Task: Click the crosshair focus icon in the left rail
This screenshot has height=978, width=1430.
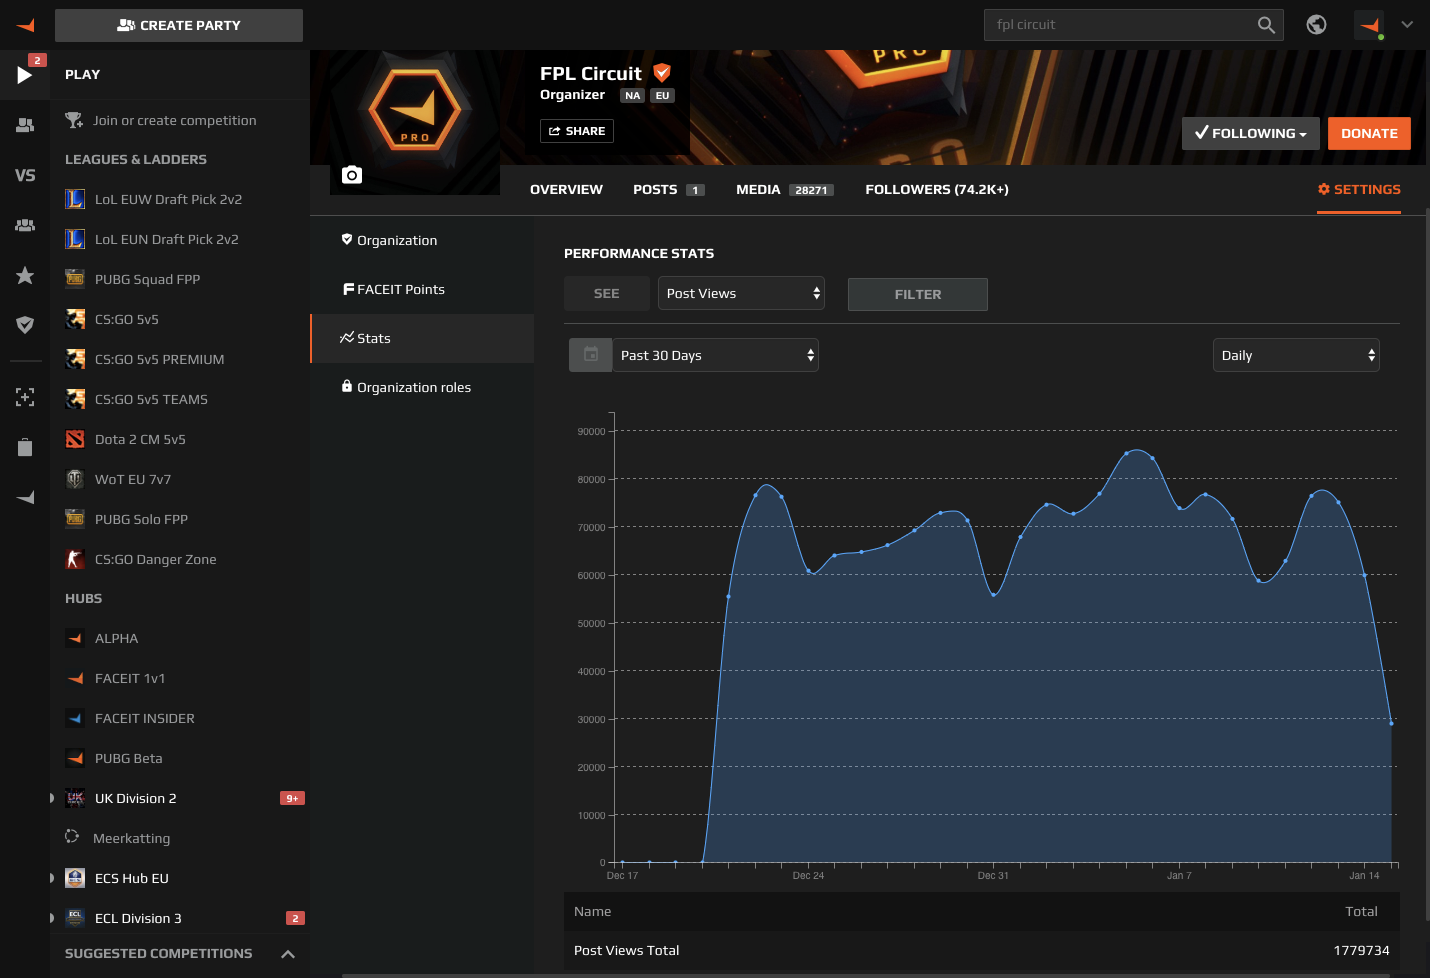Action: tap(25, 397)
